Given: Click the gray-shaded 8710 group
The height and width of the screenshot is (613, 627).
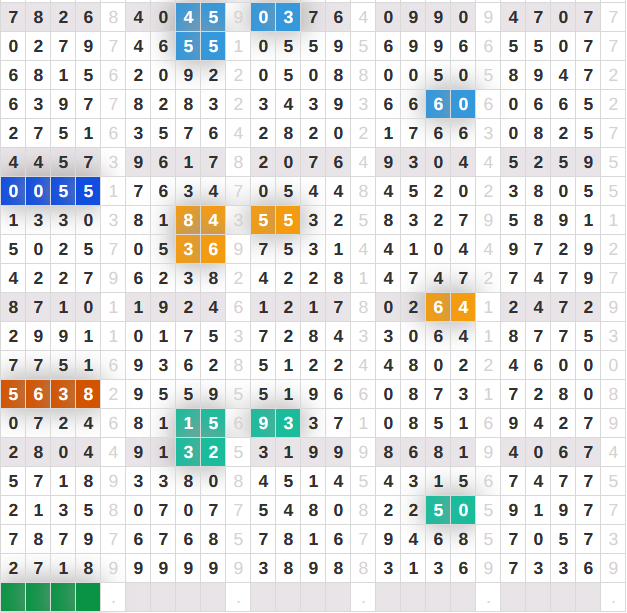Looking at the screenshot, I should pyautogui.click(x=50, y=307).
